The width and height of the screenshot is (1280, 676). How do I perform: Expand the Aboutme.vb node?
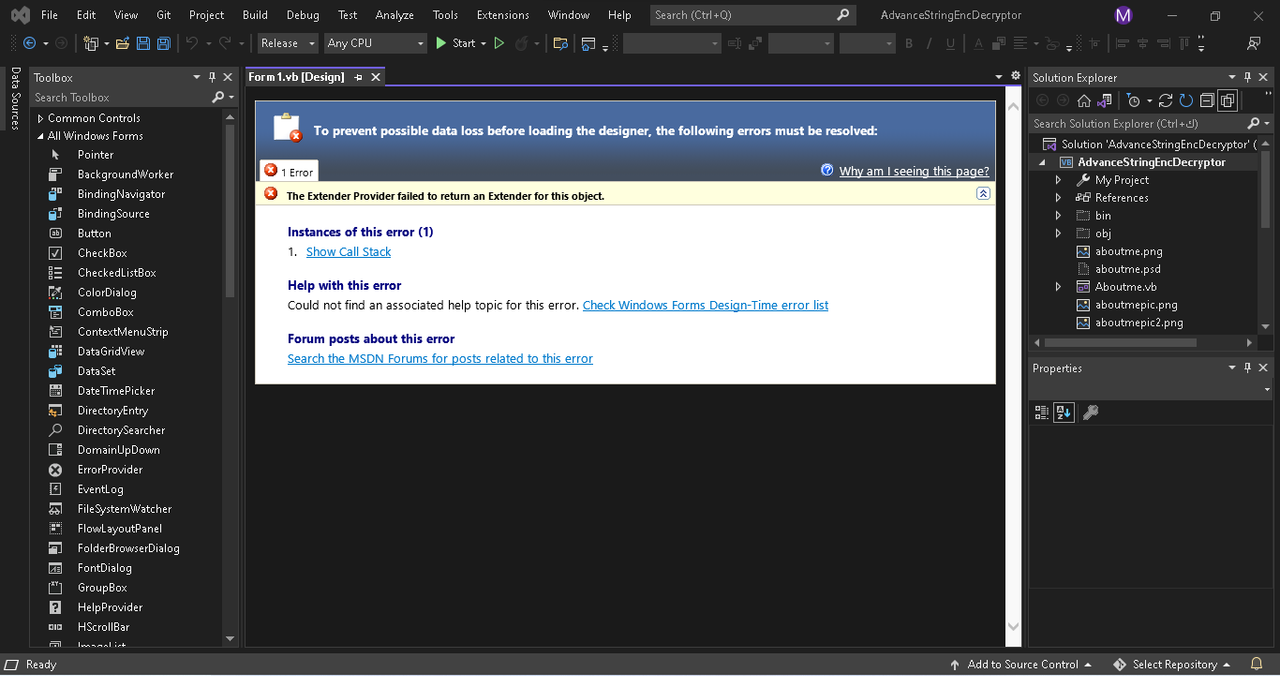1058,287
